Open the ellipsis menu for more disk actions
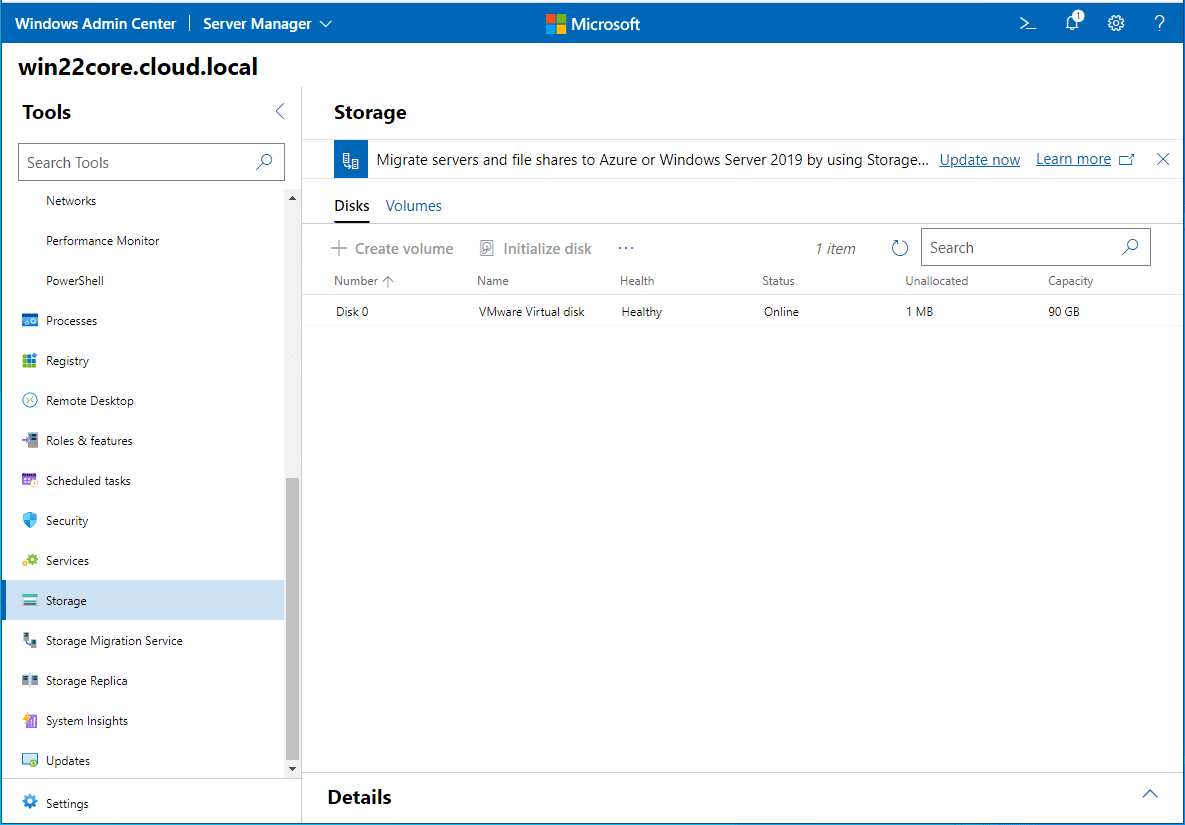The image size is (1185, 825). point(626,247)
